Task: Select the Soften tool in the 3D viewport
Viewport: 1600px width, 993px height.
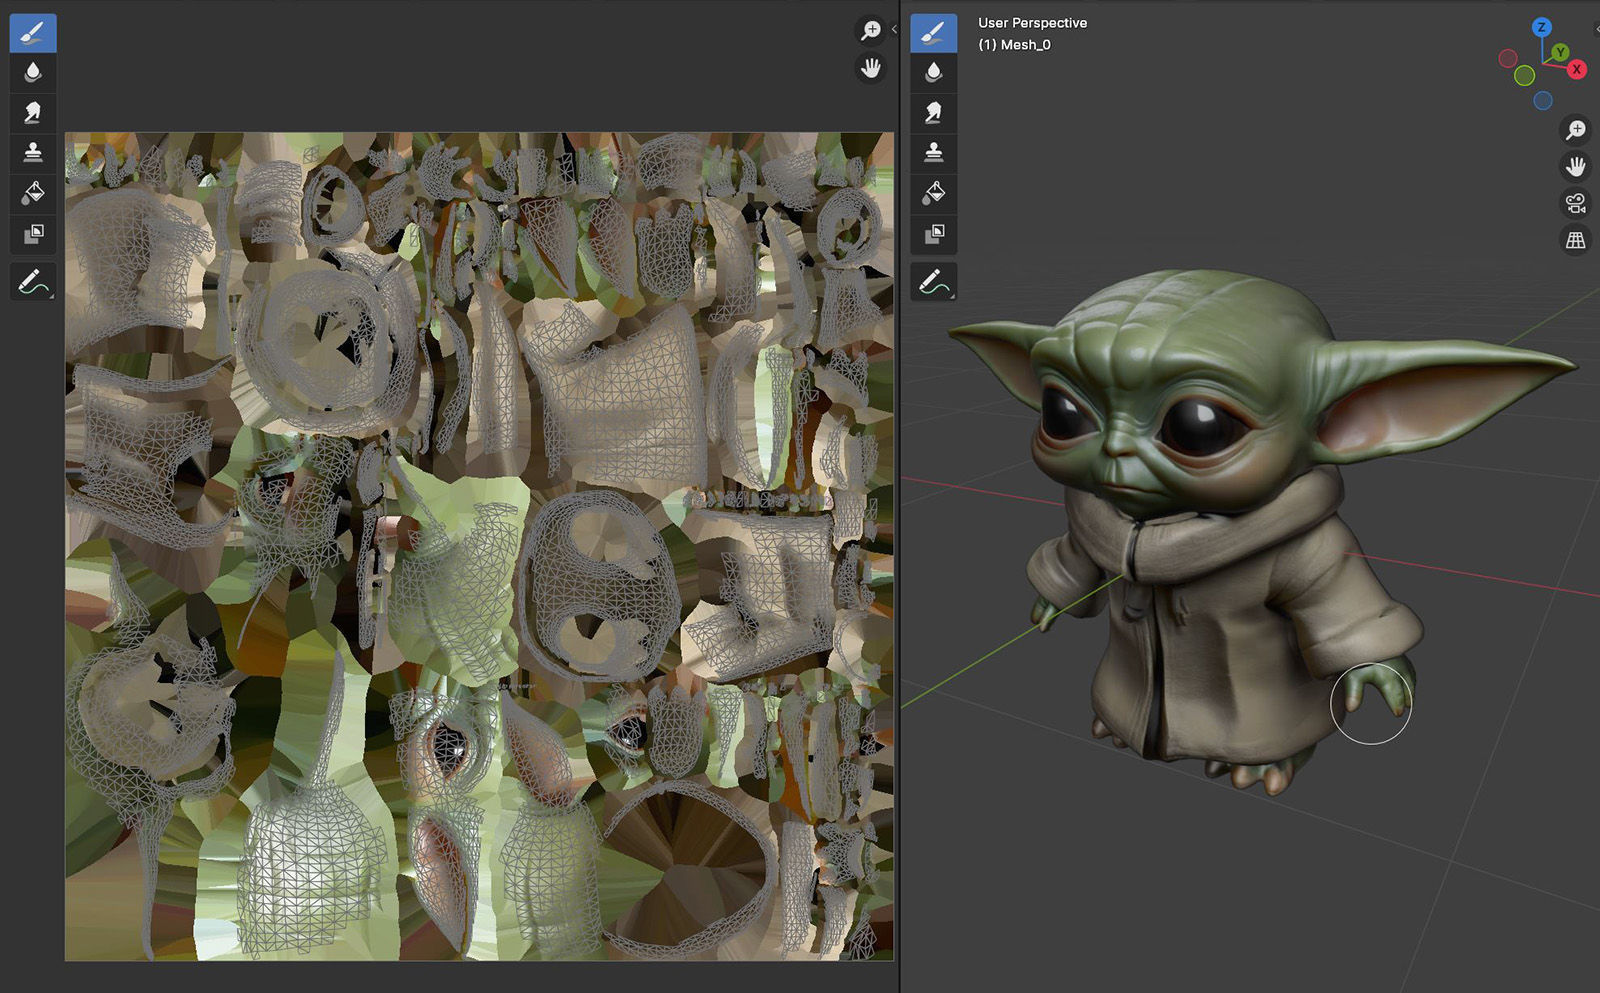Action: point(933,73)
